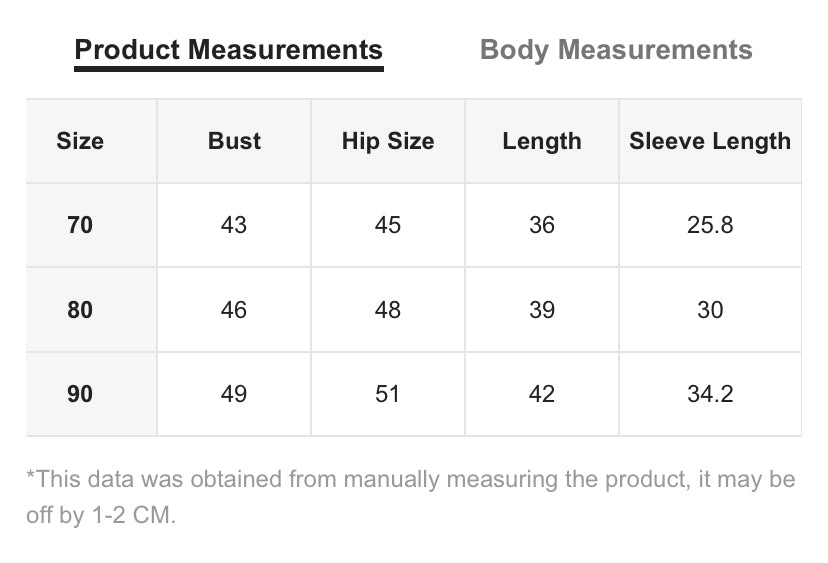
Task: Click the sleeve length value 34.2
Action: pyautogui.click(x=710, y=394)
